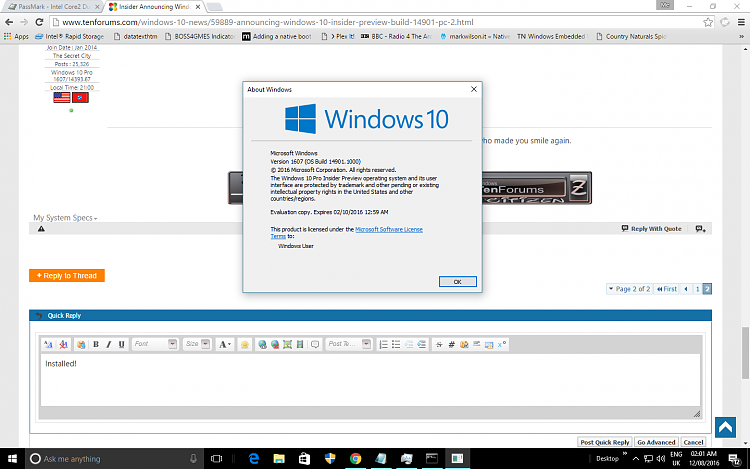Click the page vertical scrollbar thumb
Viewport: 750px width, 469px height.
(x=745, y=353)
